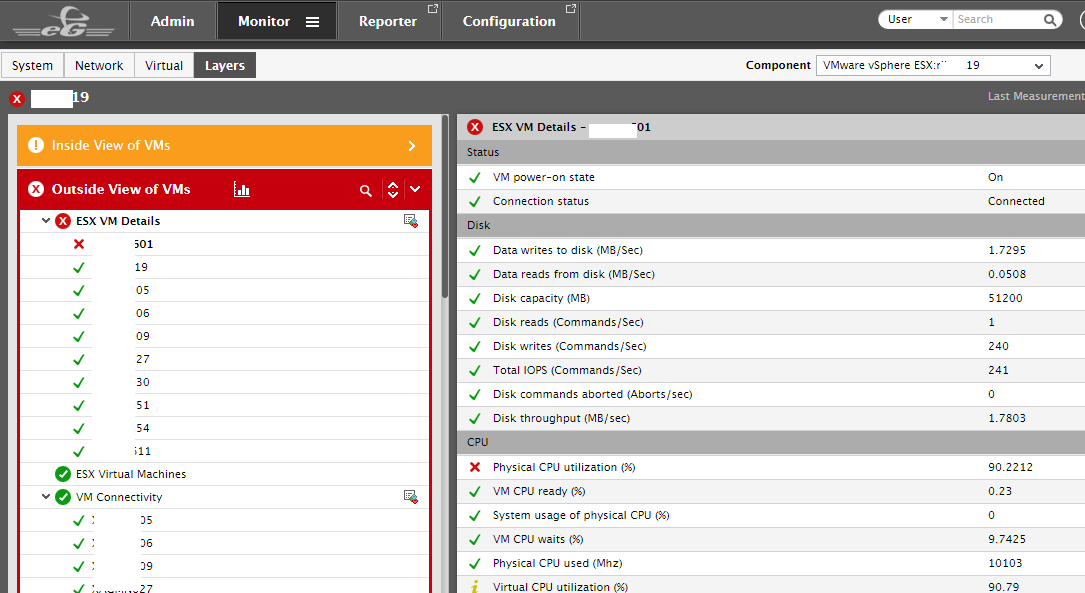Click the 90.2212 CPU utilization value

(x=1010, y=467)
